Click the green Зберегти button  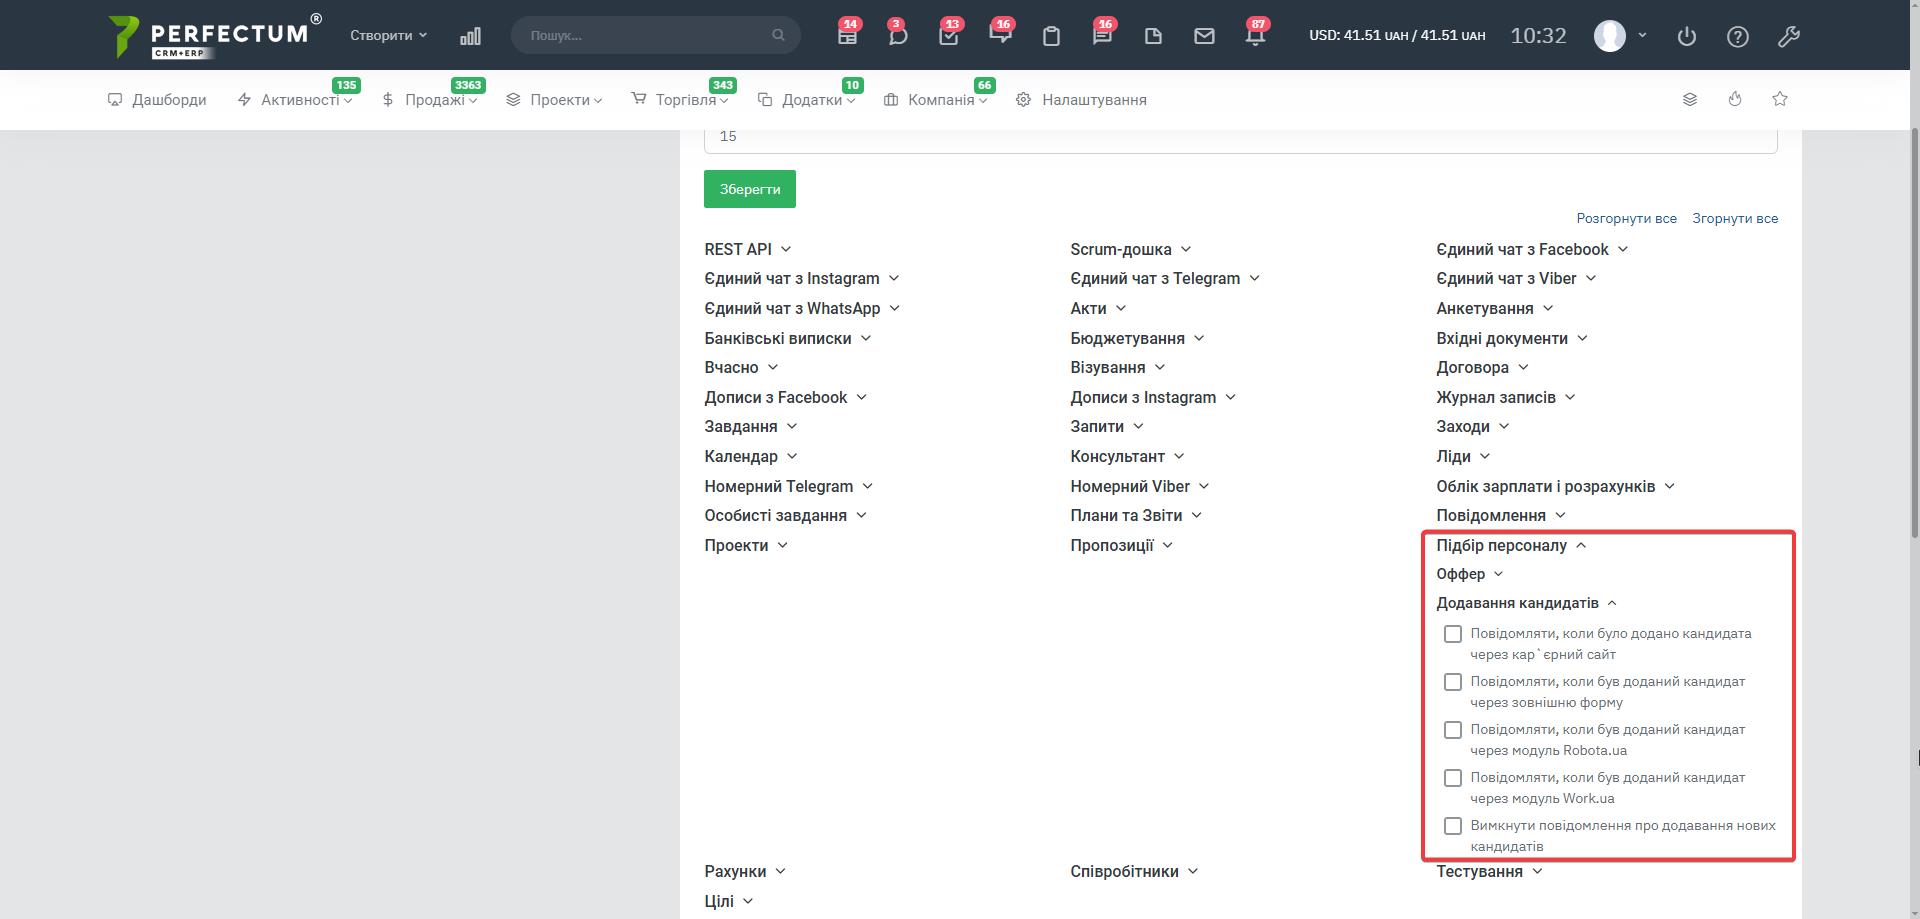(x=749, y=189)
